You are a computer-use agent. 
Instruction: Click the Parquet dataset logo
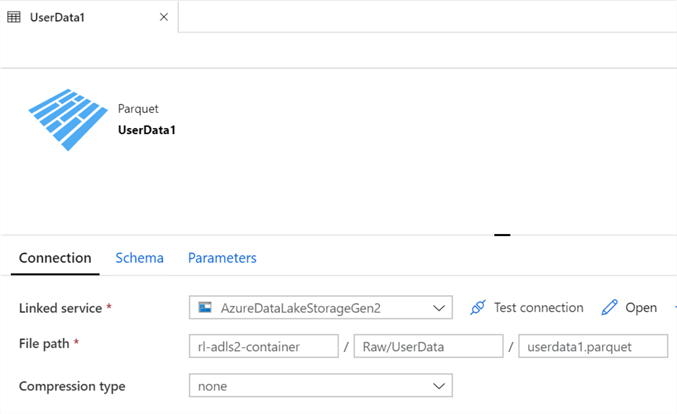[67, 118]
